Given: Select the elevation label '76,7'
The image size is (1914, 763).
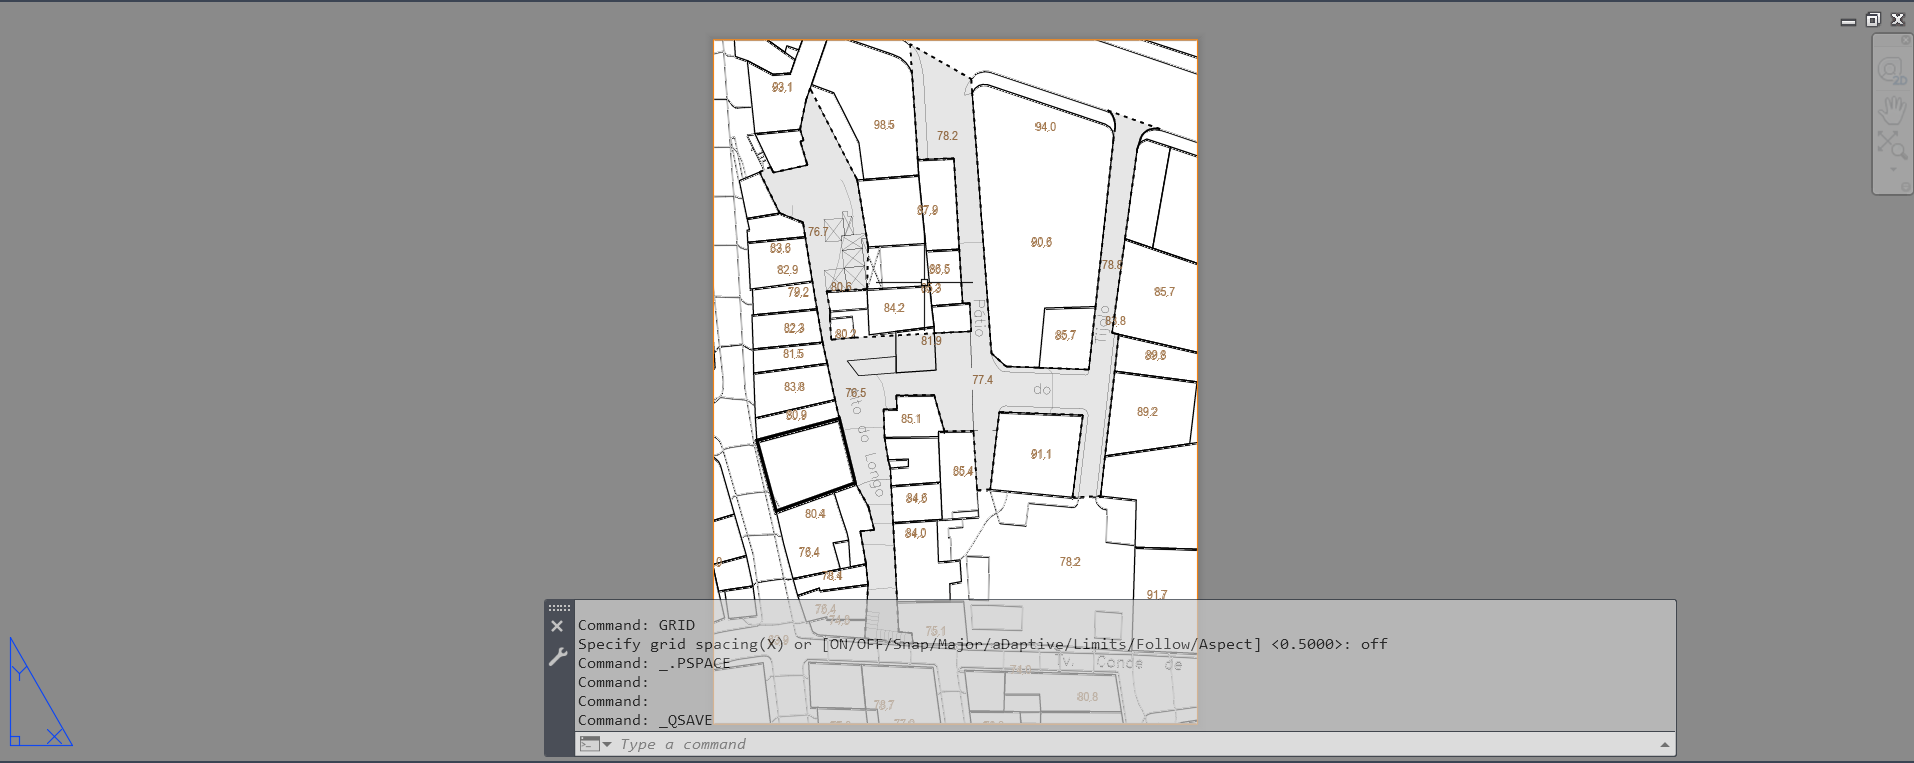Looking at the screenshot, I should (818, 232).
